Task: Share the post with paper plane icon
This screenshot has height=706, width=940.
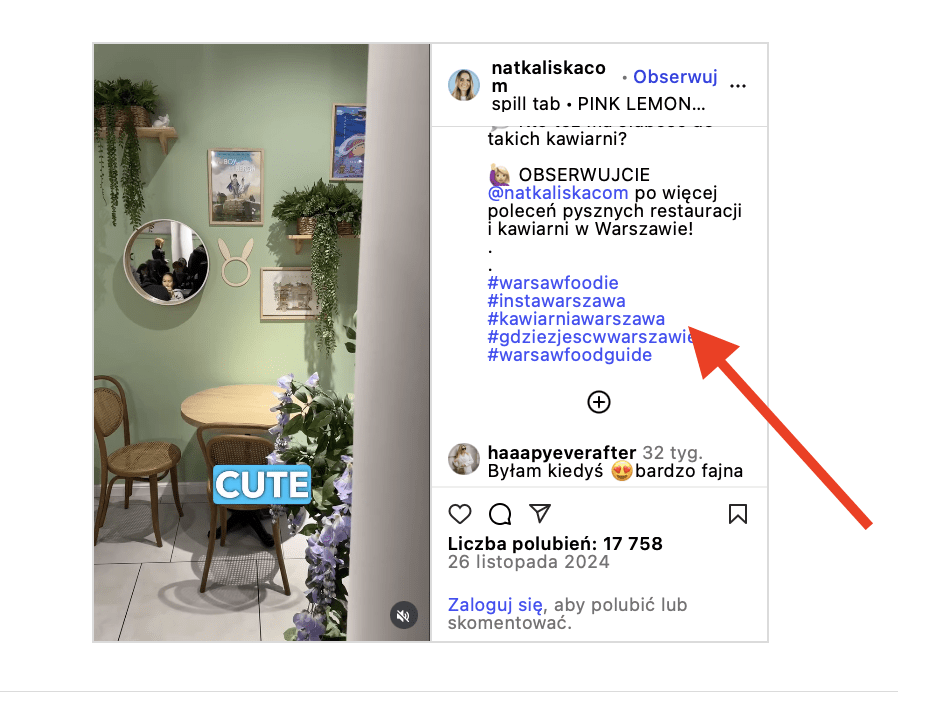Action: point(540,513)
